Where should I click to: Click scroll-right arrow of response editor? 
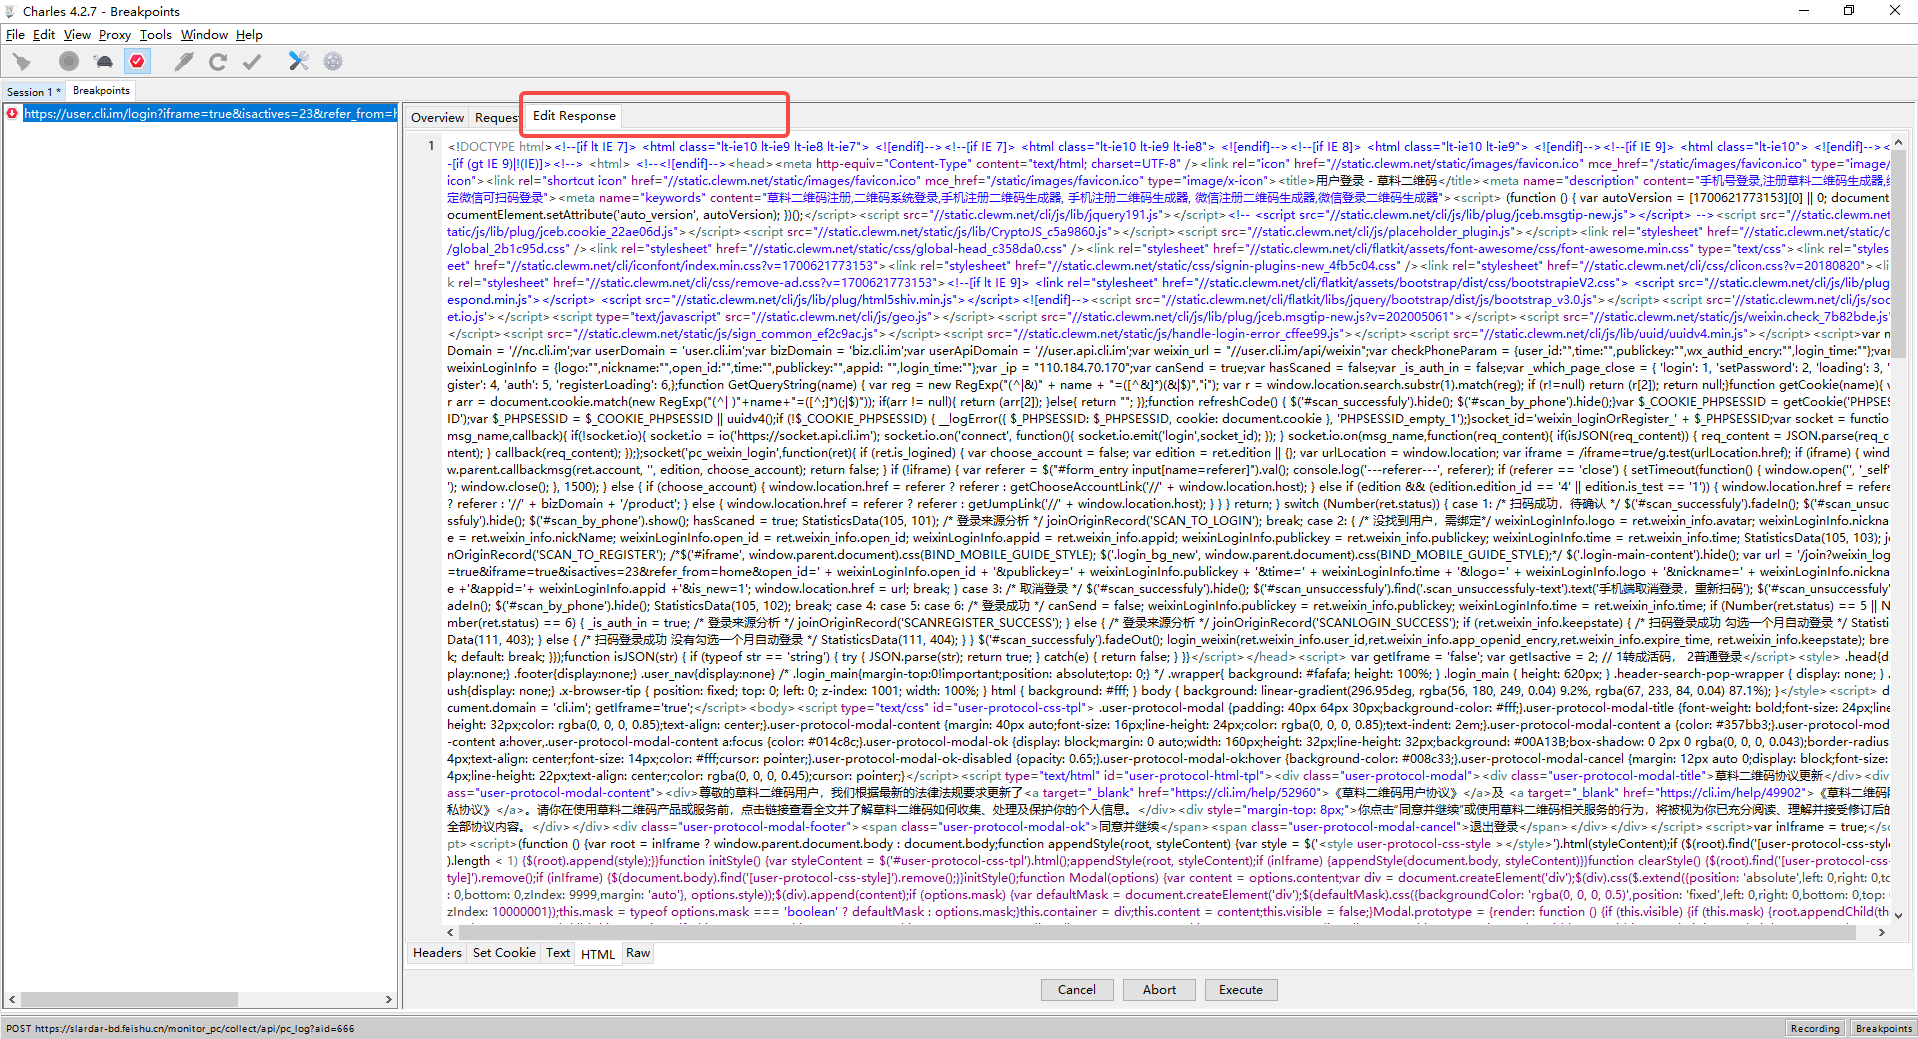coord(1882,932)
